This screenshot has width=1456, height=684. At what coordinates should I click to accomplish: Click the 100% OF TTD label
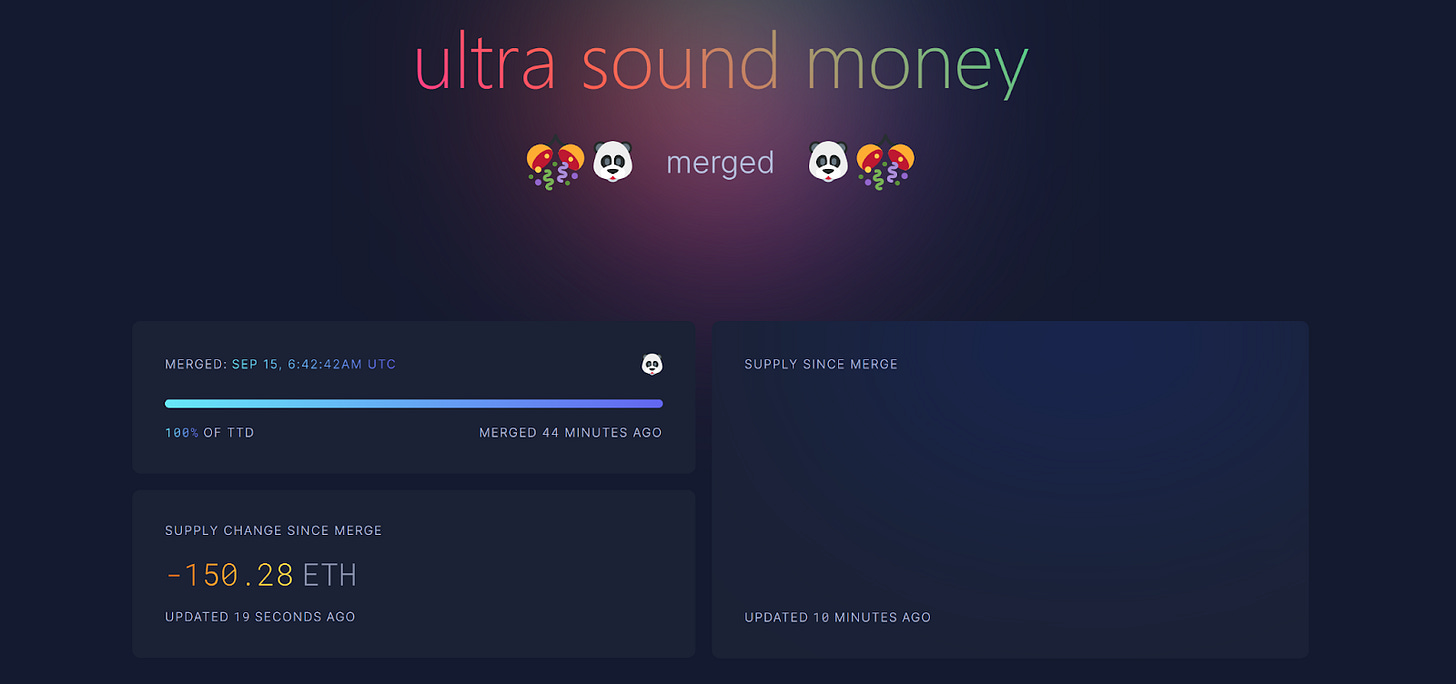click(209, 433)
